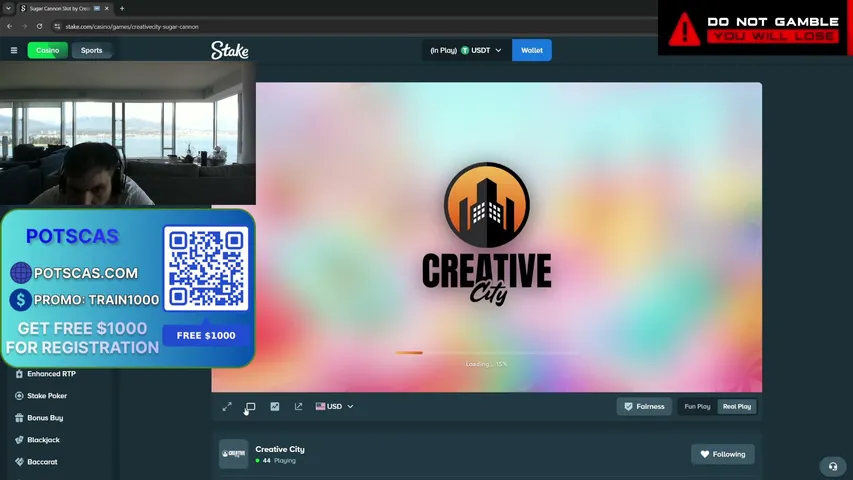Open the browser tab search dropdown
This screenshot has height=480, width=853.
click(8, 9)
